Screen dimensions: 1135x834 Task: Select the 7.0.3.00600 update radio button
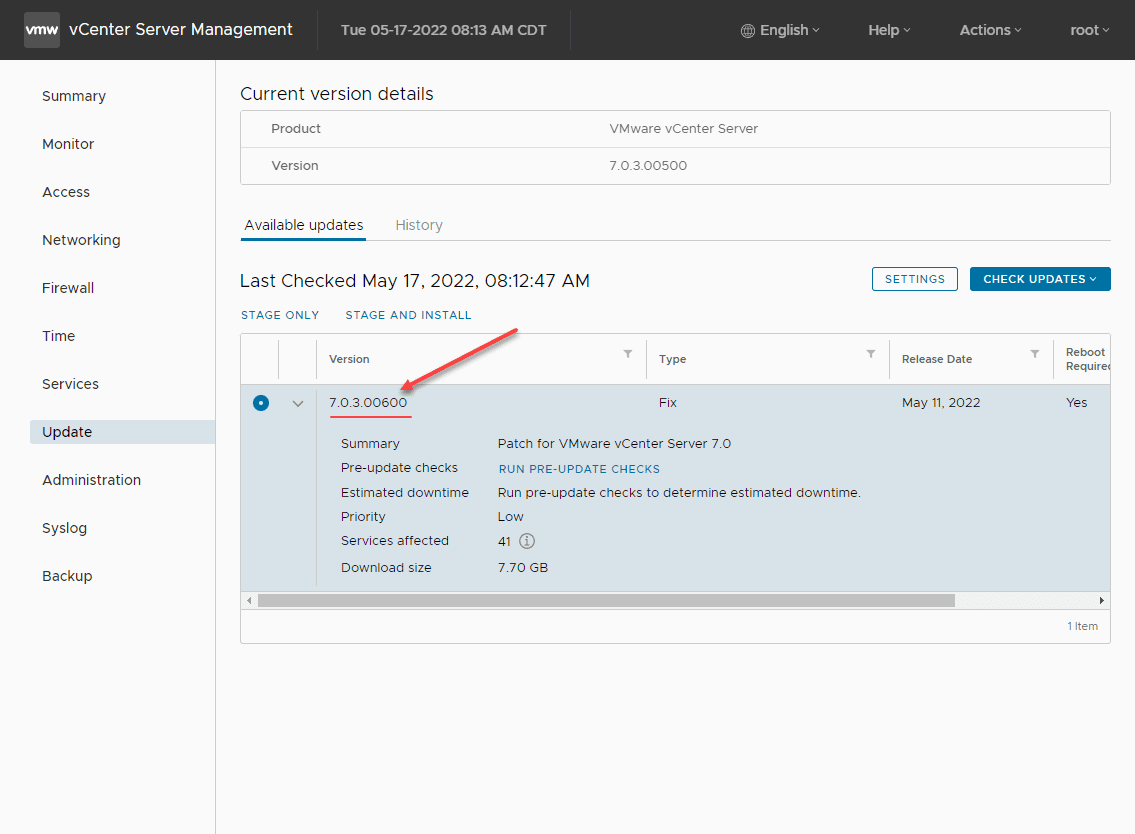[261, 403]
